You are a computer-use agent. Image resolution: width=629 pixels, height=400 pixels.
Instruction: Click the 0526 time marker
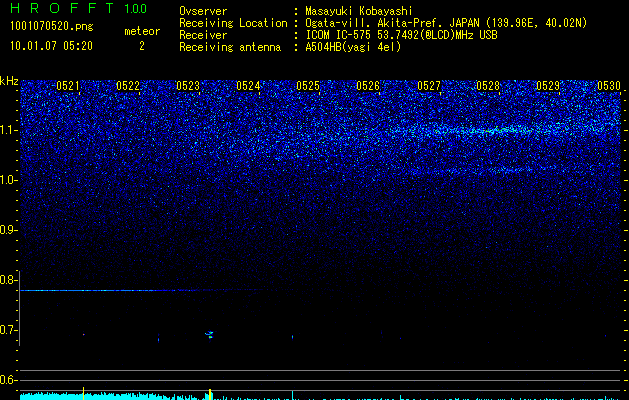(x=368, y=86)
